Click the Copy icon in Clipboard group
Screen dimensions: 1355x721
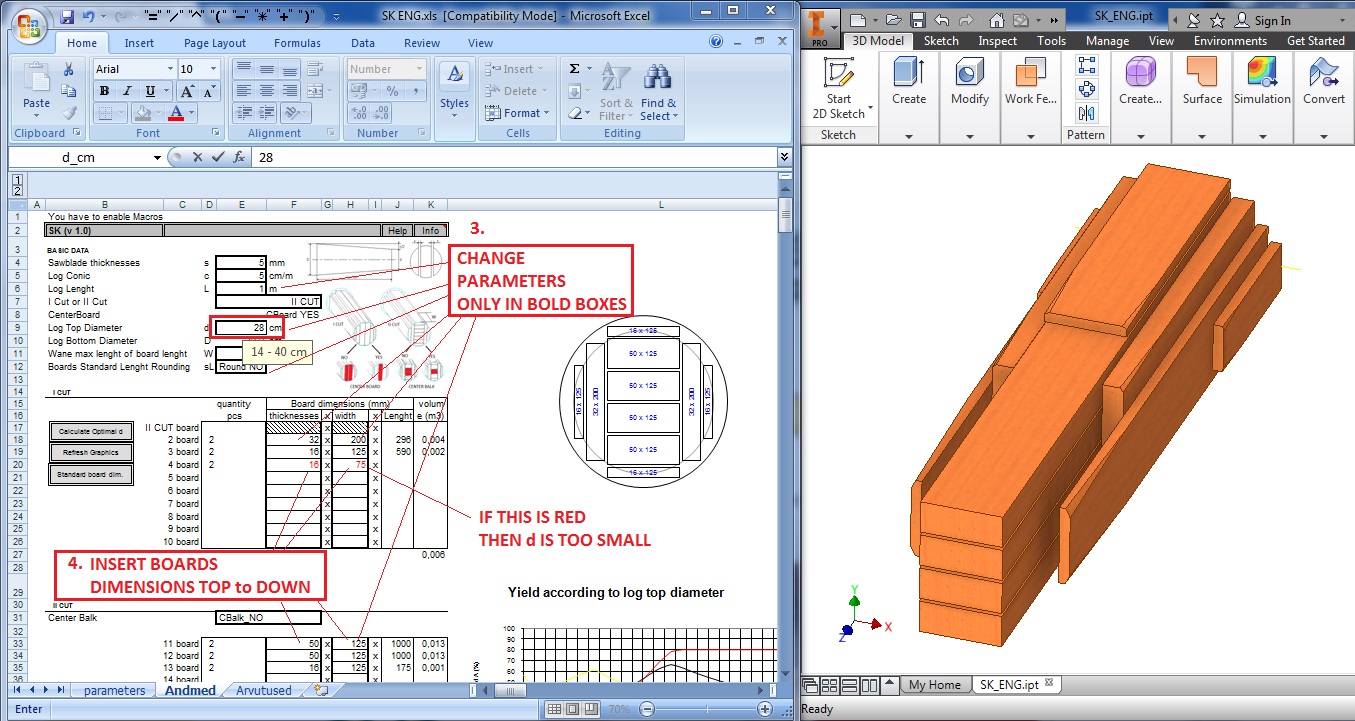(x=69, y=91)
